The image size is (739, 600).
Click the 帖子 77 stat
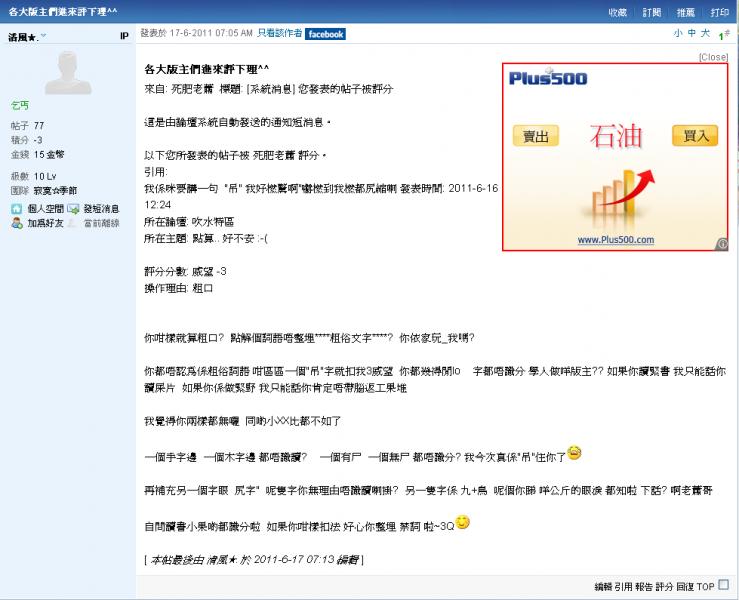click(x=27, y=126)
